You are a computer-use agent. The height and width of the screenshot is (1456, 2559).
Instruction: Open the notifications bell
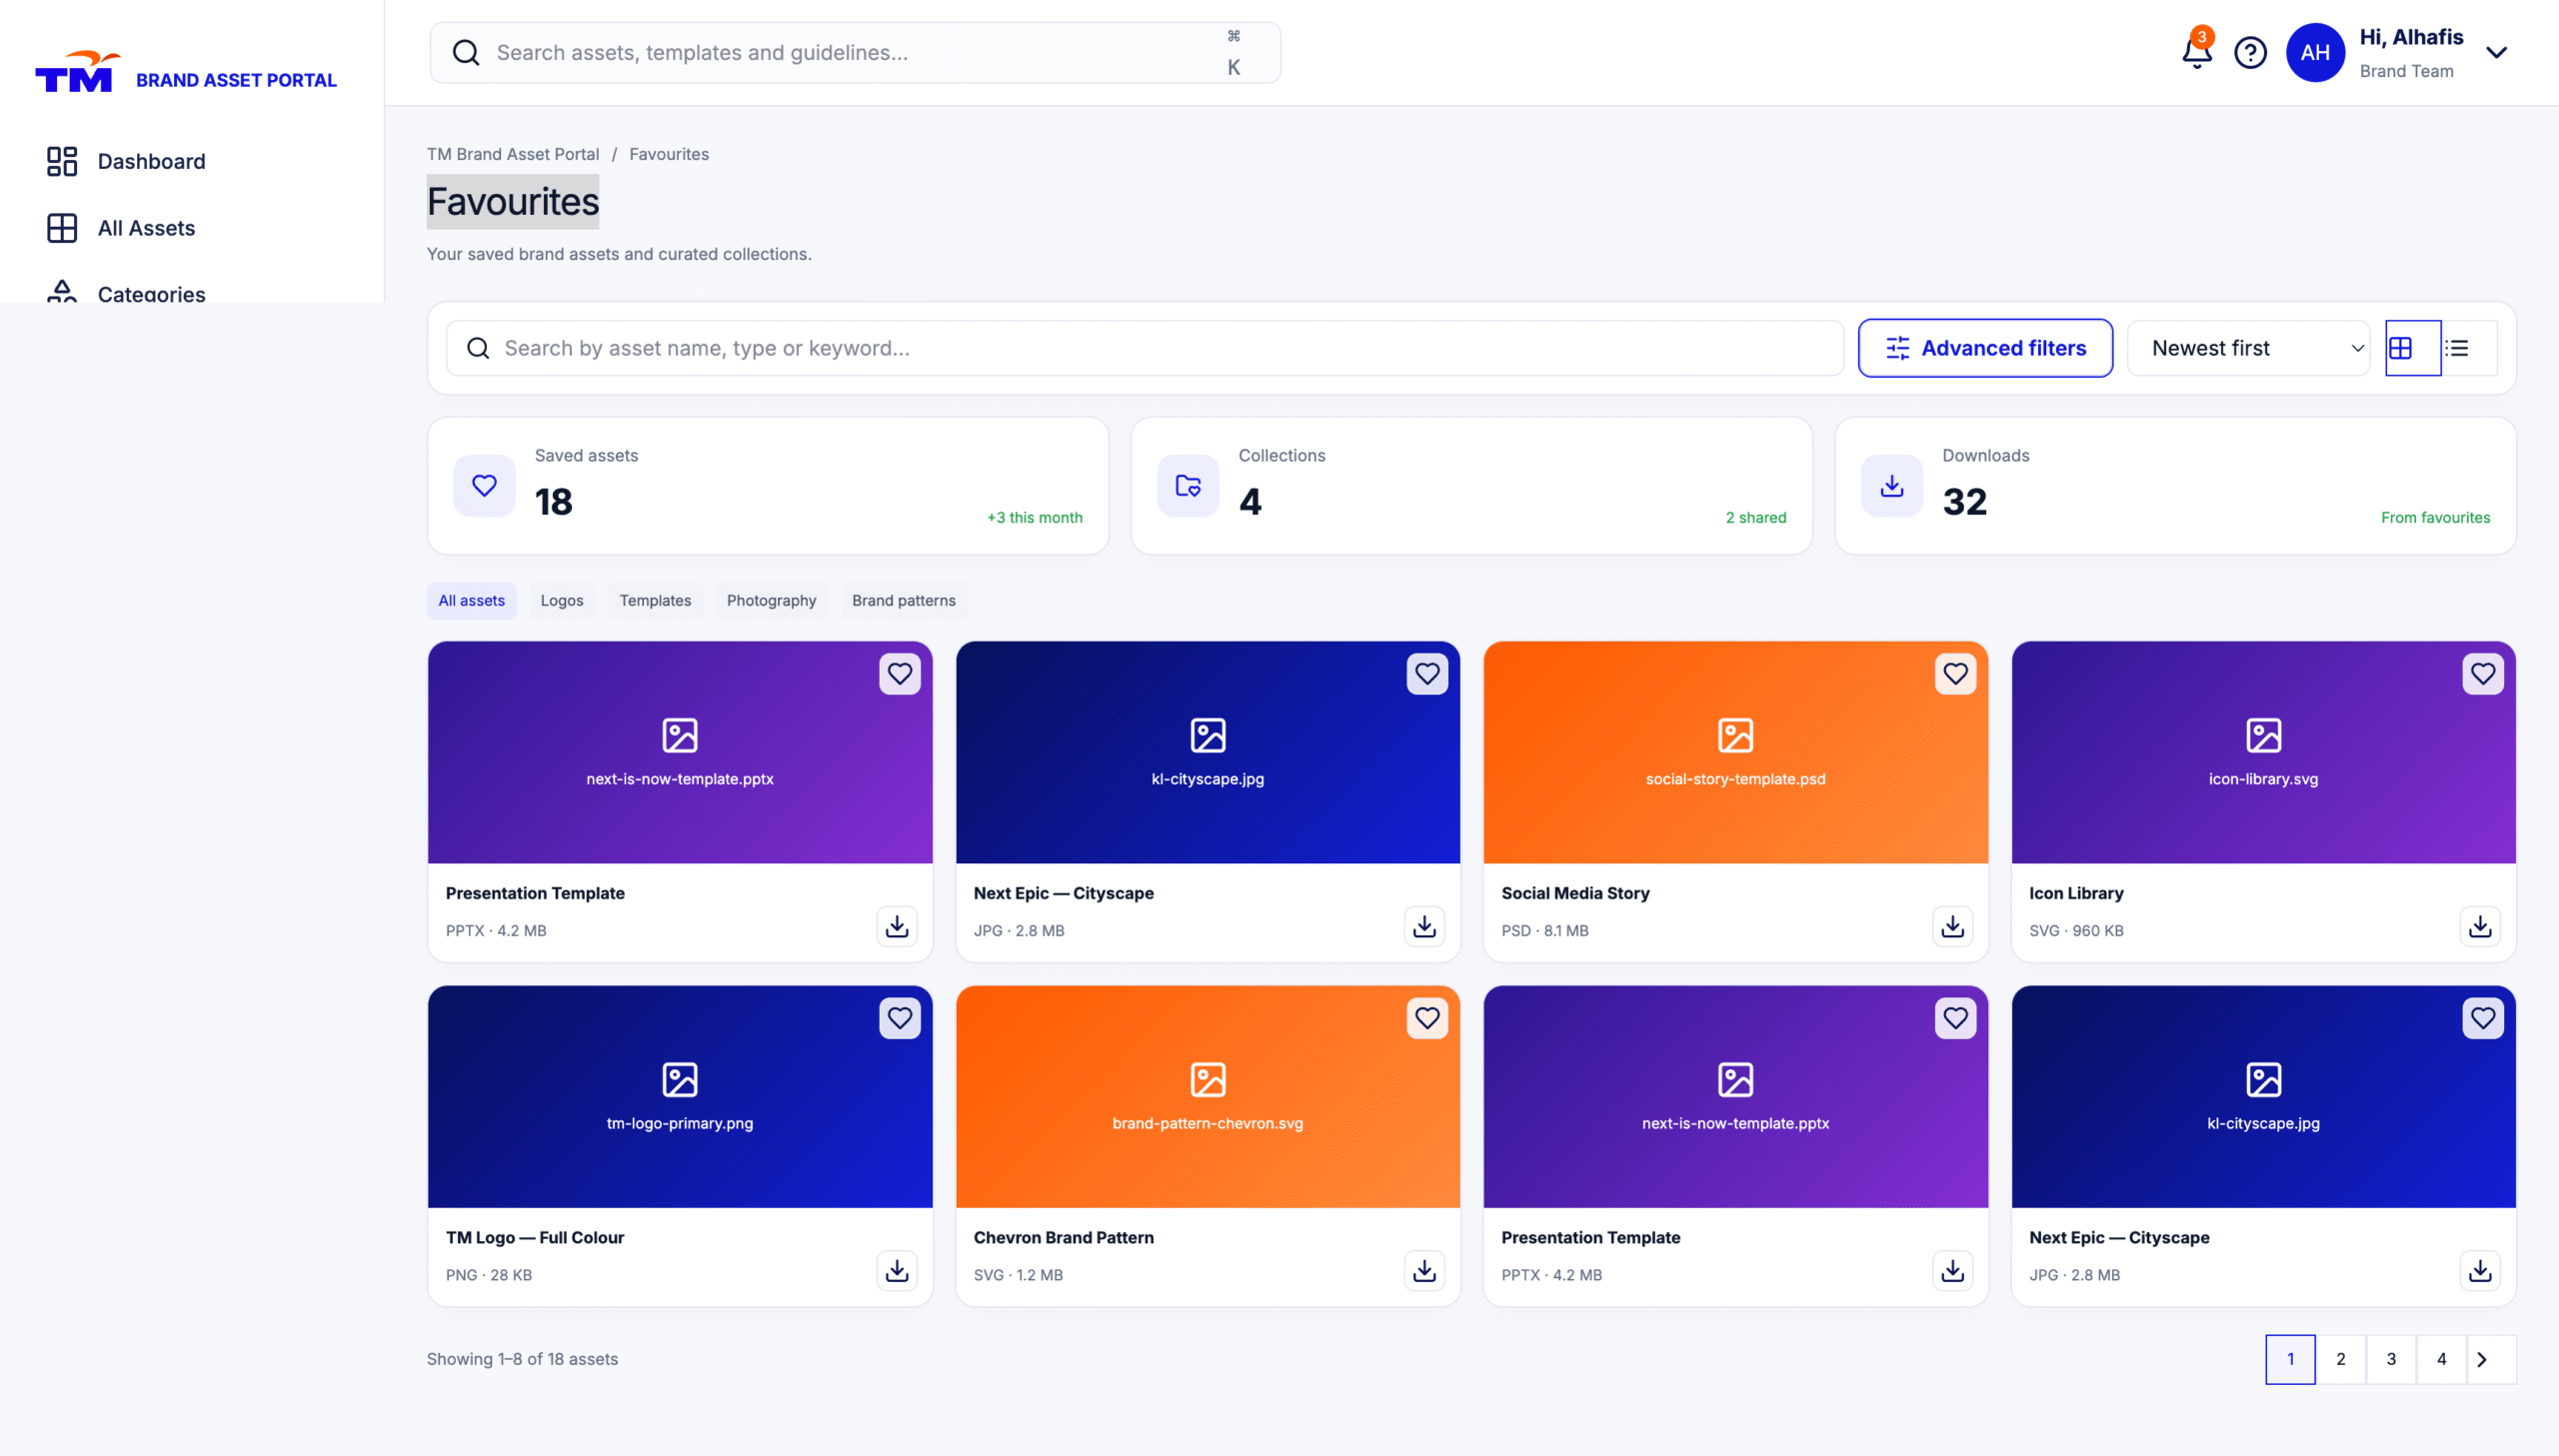[2196, 52]
